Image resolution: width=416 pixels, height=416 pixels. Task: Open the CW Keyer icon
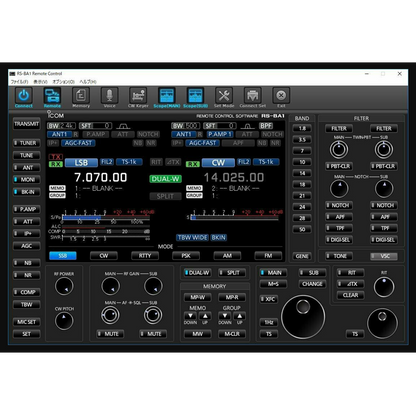(138, 96)
